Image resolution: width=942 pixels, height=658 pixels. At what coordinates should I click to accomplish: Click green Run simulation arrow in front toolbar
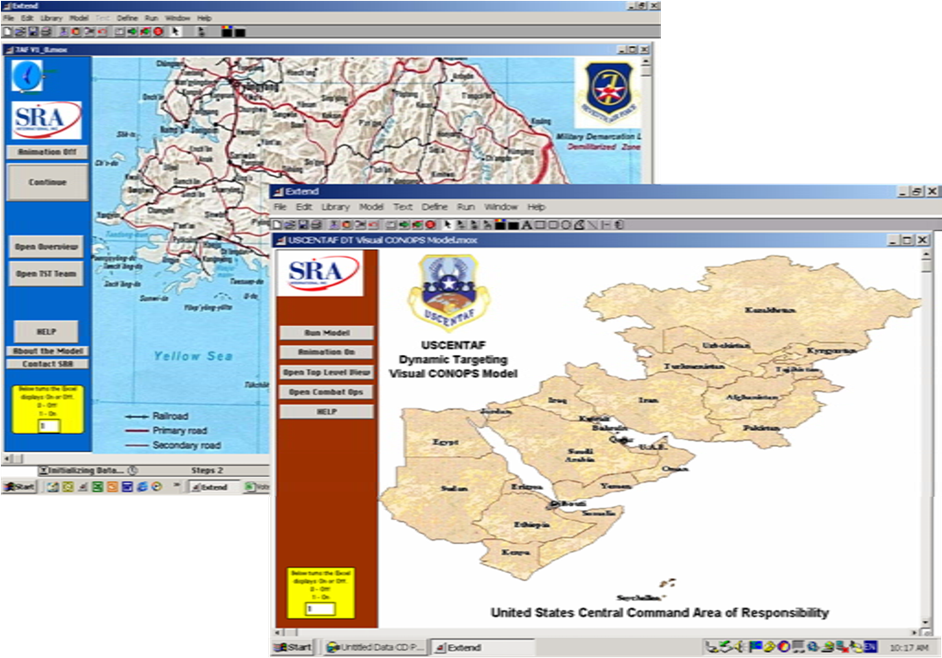(404, 225)
